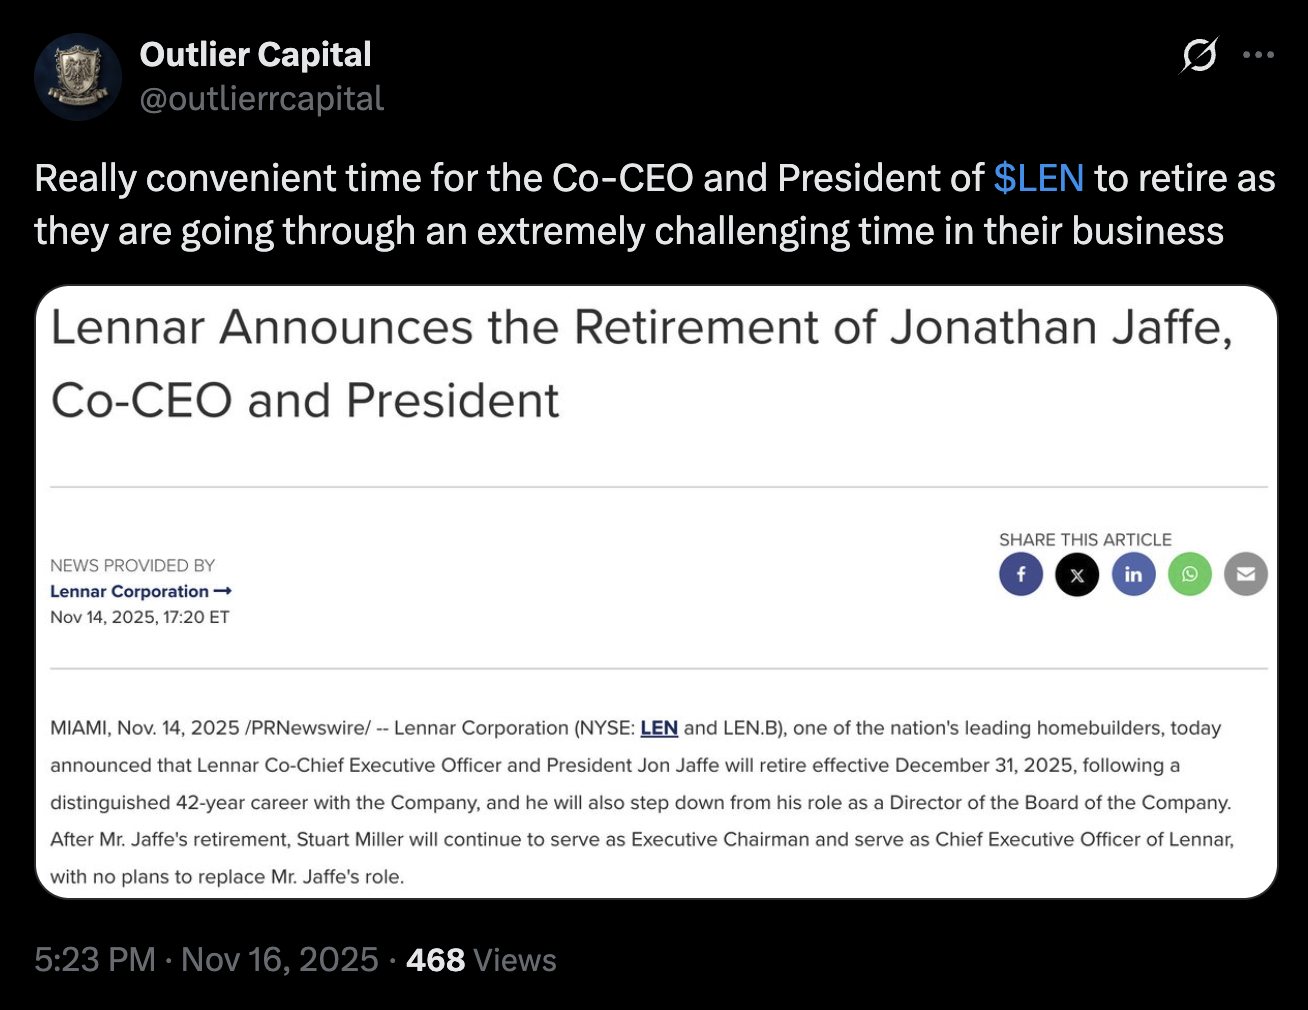Click the tweet text about convenient retirement
The height and width of the screenshot is (1010, 1308).
tap(654, 204)
